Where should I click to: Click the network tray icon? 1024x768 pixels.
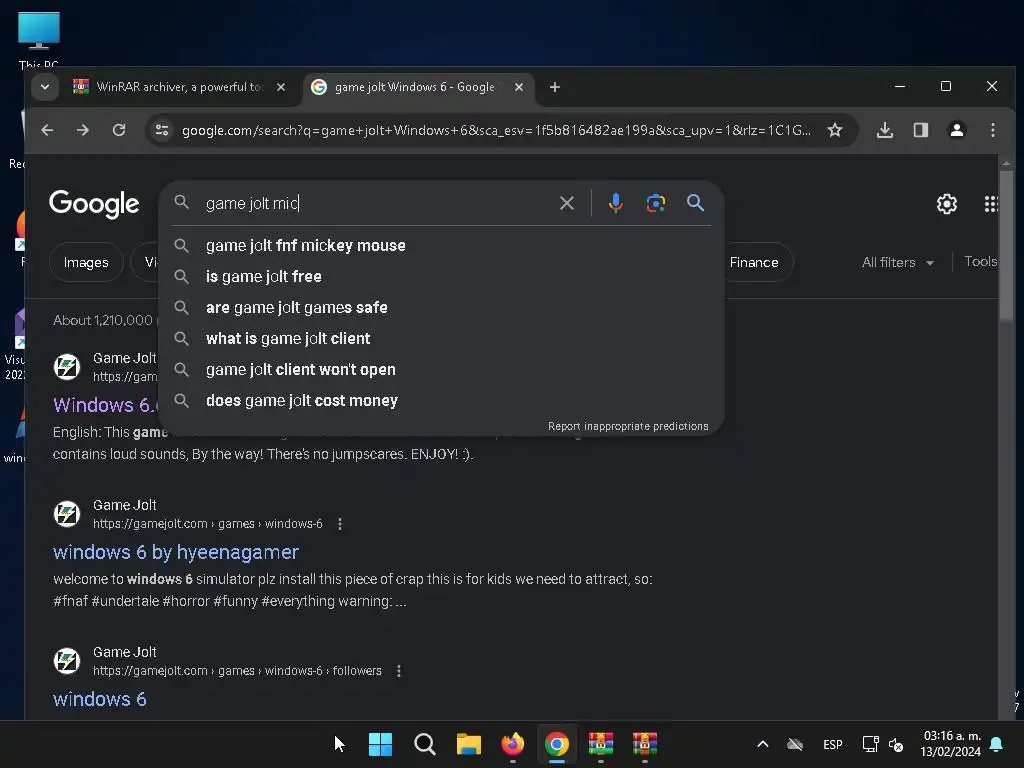870,744
